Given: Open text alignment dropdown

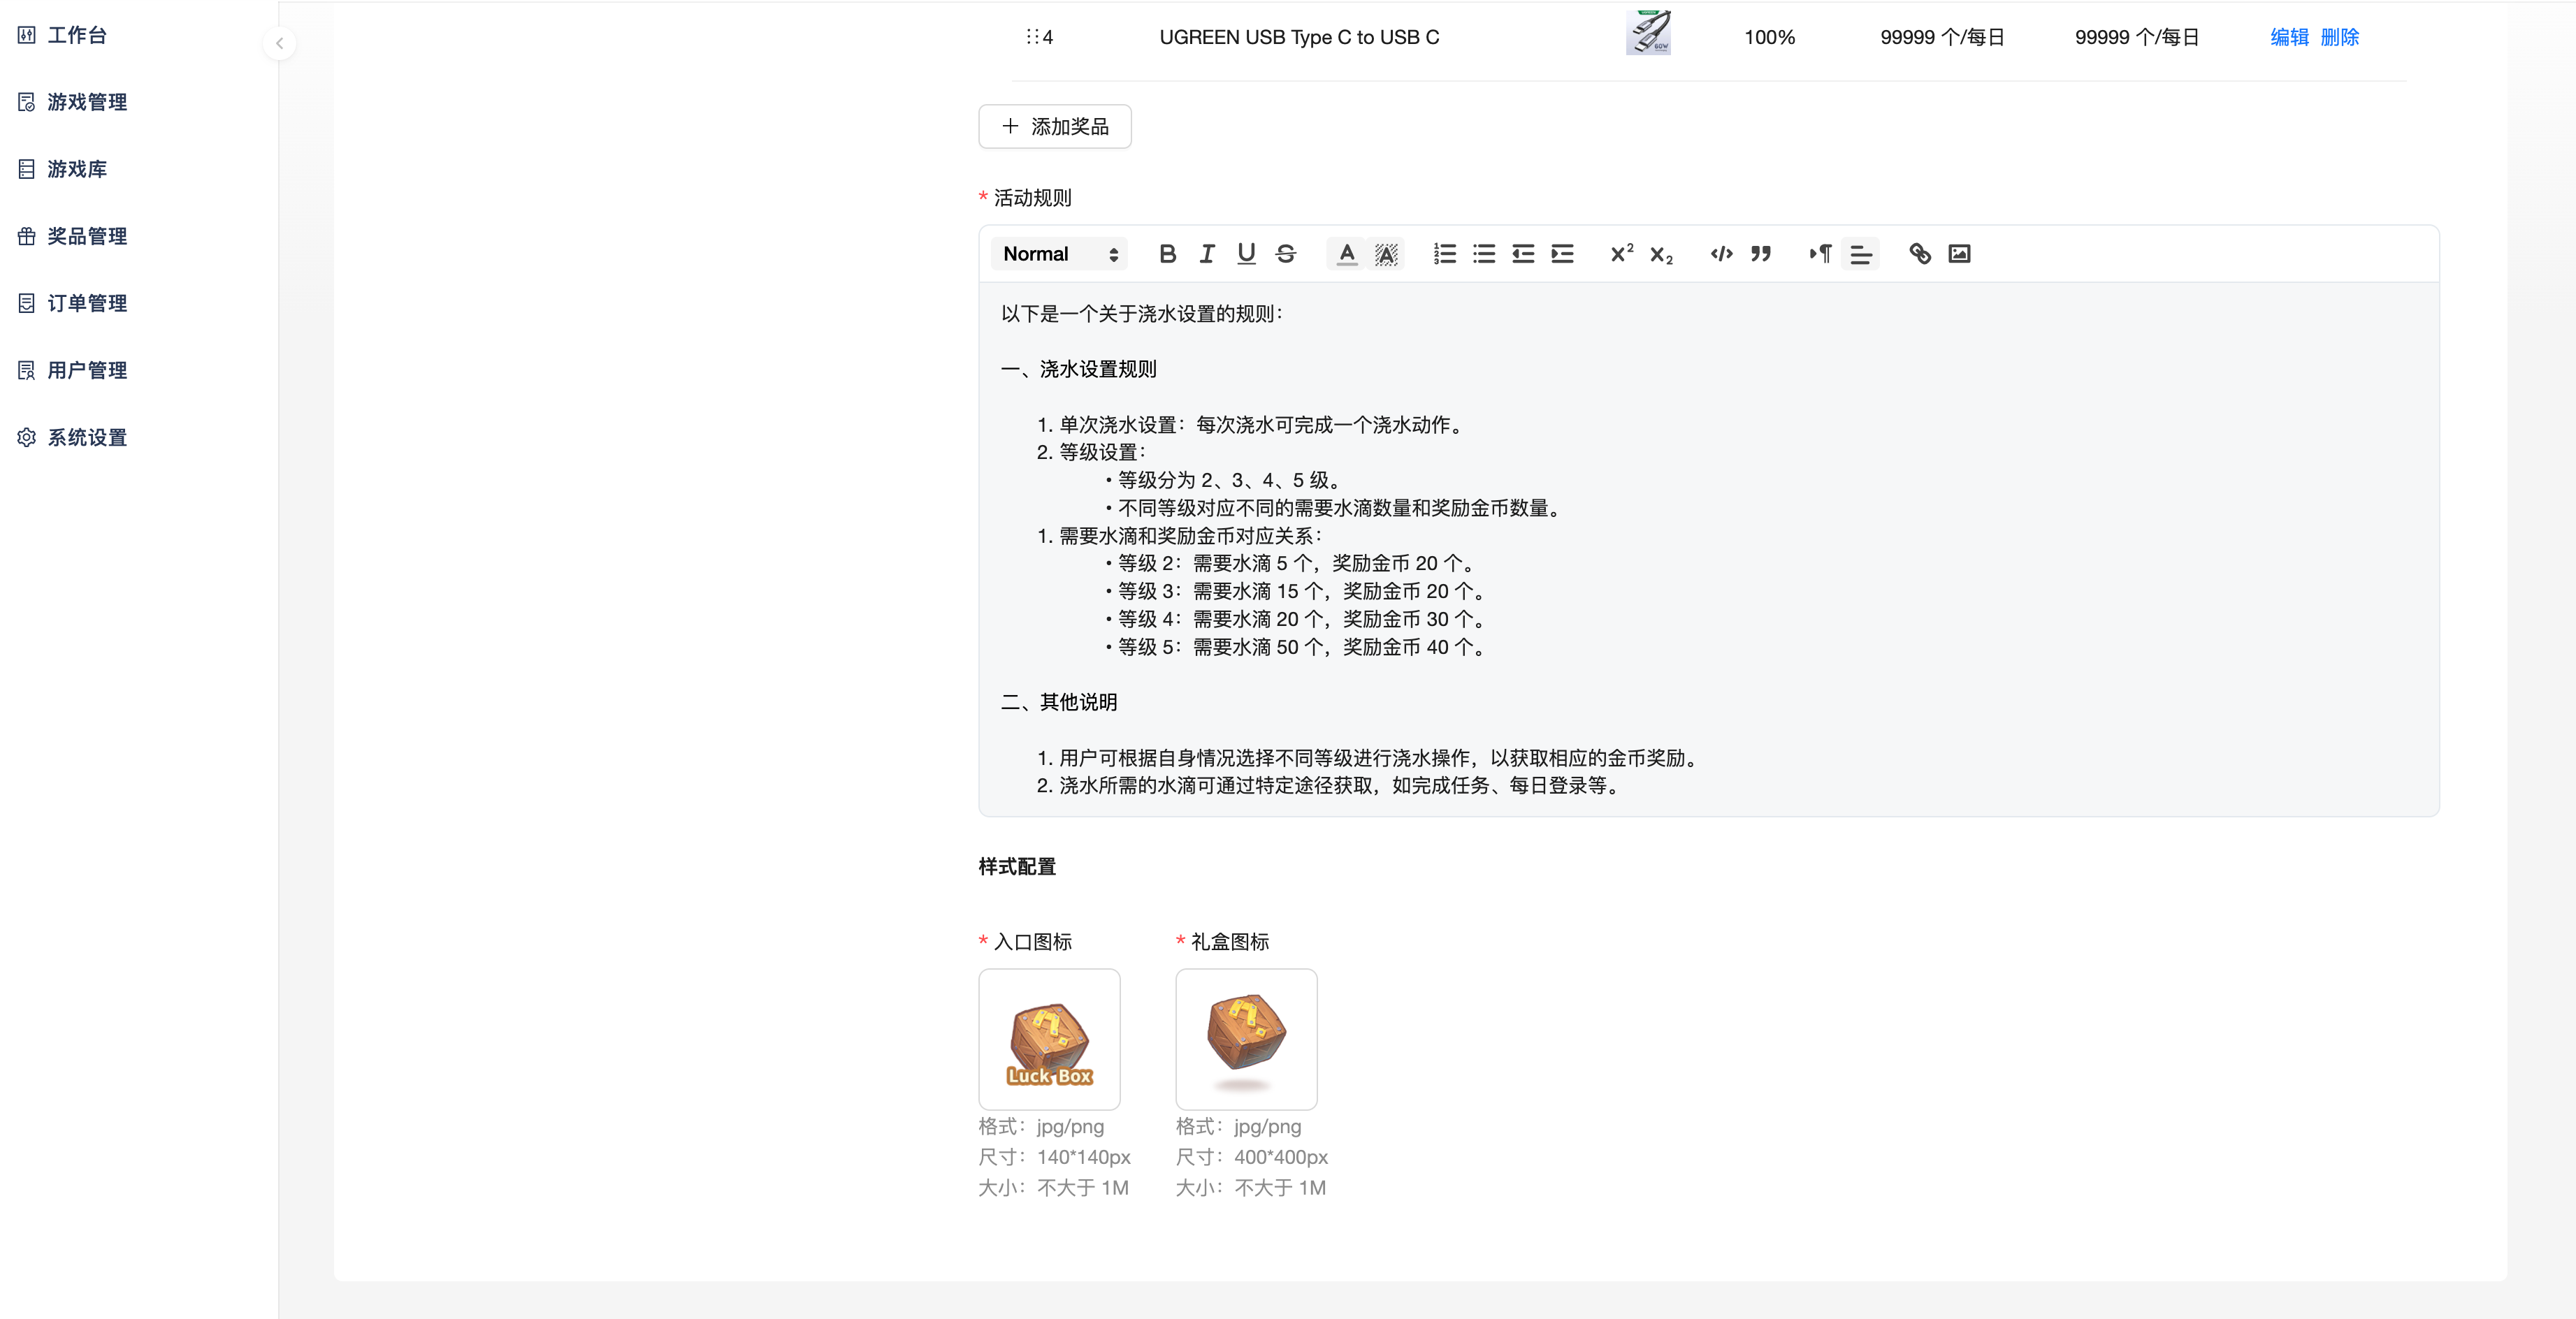Looking at the screenshot, I should [1860, 254].
